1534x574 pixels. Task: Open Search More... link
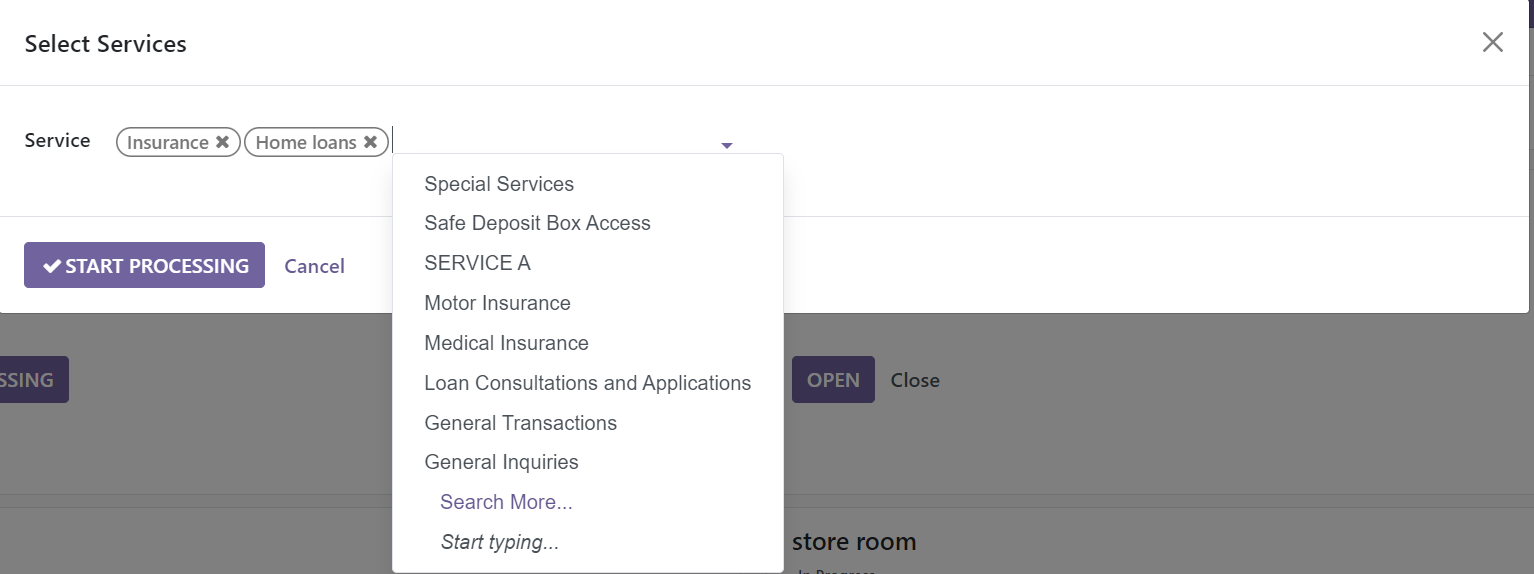506,502
